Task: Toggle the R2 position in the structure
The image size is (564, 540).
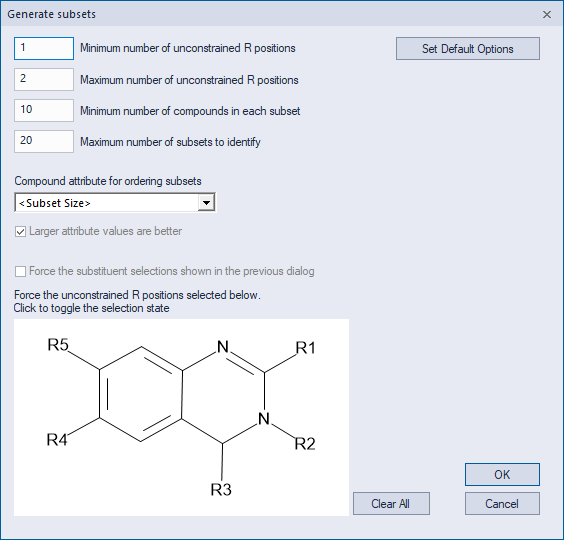Action: tap(305, 444)
